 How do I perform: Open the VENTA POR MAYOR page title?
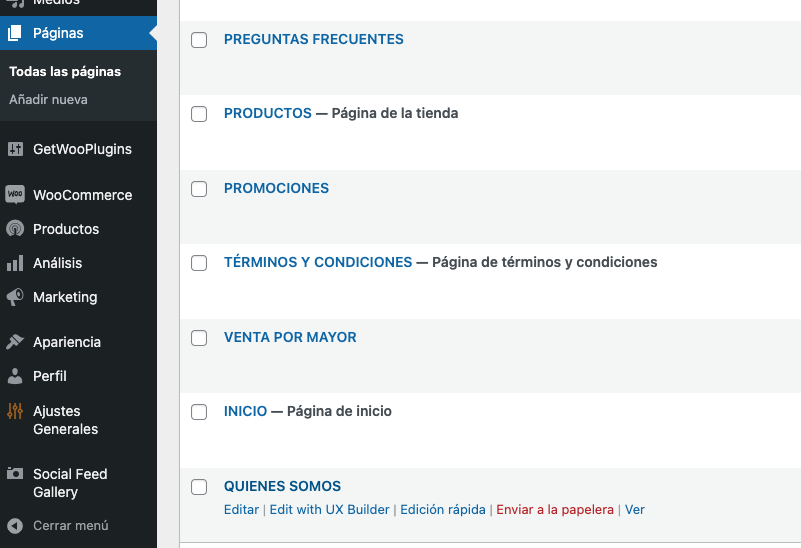[x=290, y=338]
